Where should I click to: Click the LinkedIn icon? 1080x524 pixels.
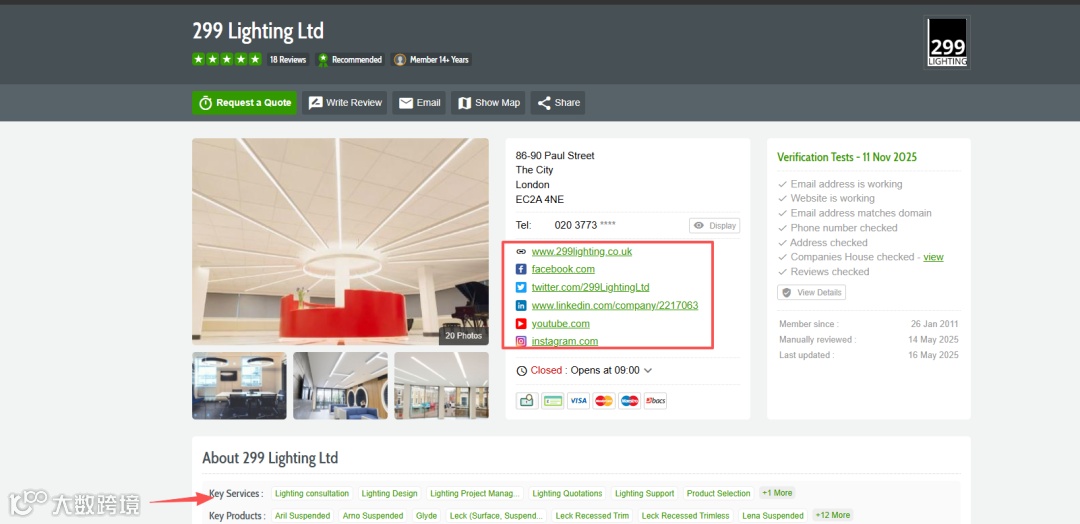pos(521,305)
